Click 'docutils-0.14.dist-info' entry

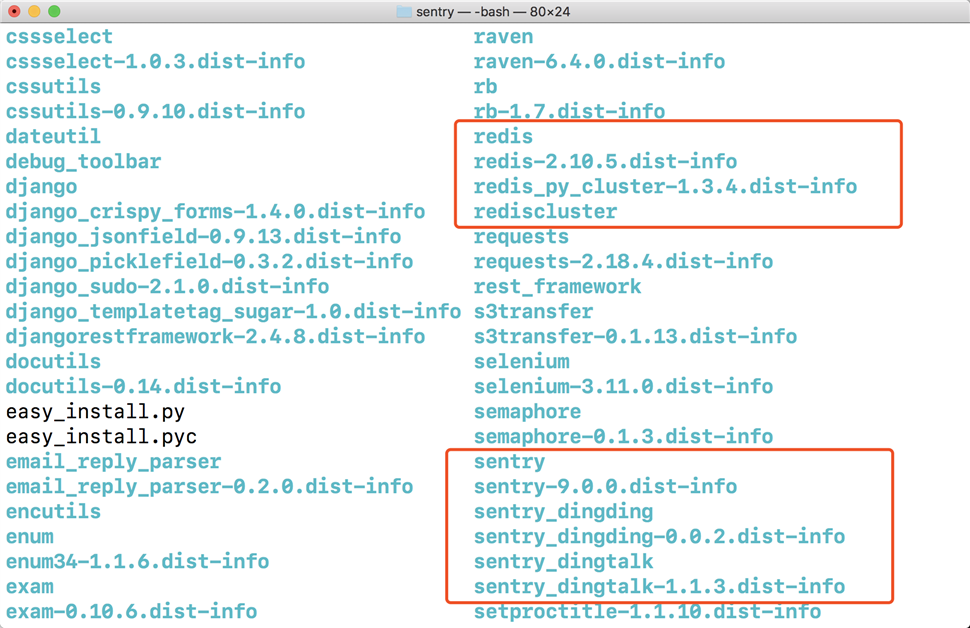tap(144, 387)
